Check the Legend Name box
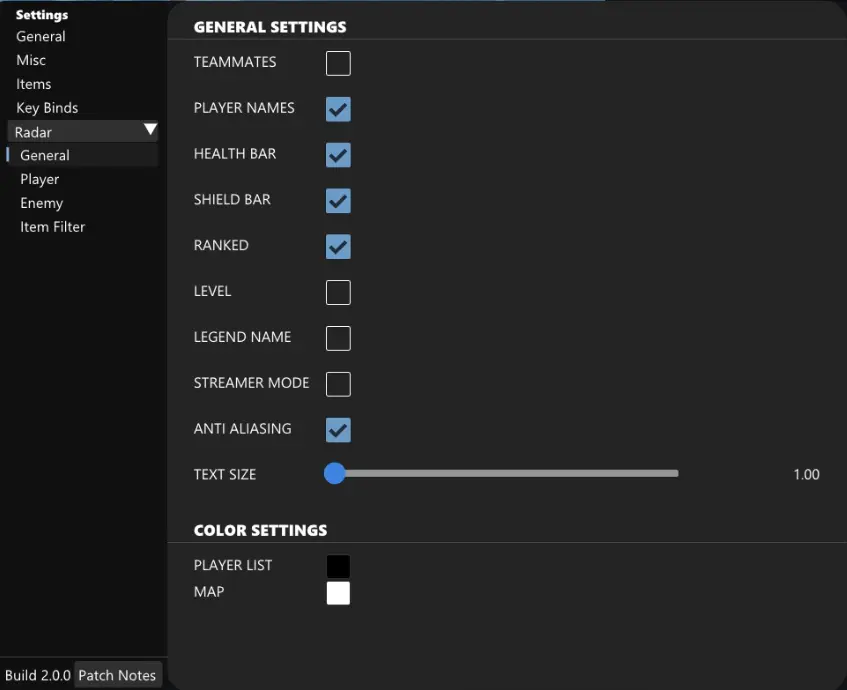The image size is (847, 690). (338, 338)
